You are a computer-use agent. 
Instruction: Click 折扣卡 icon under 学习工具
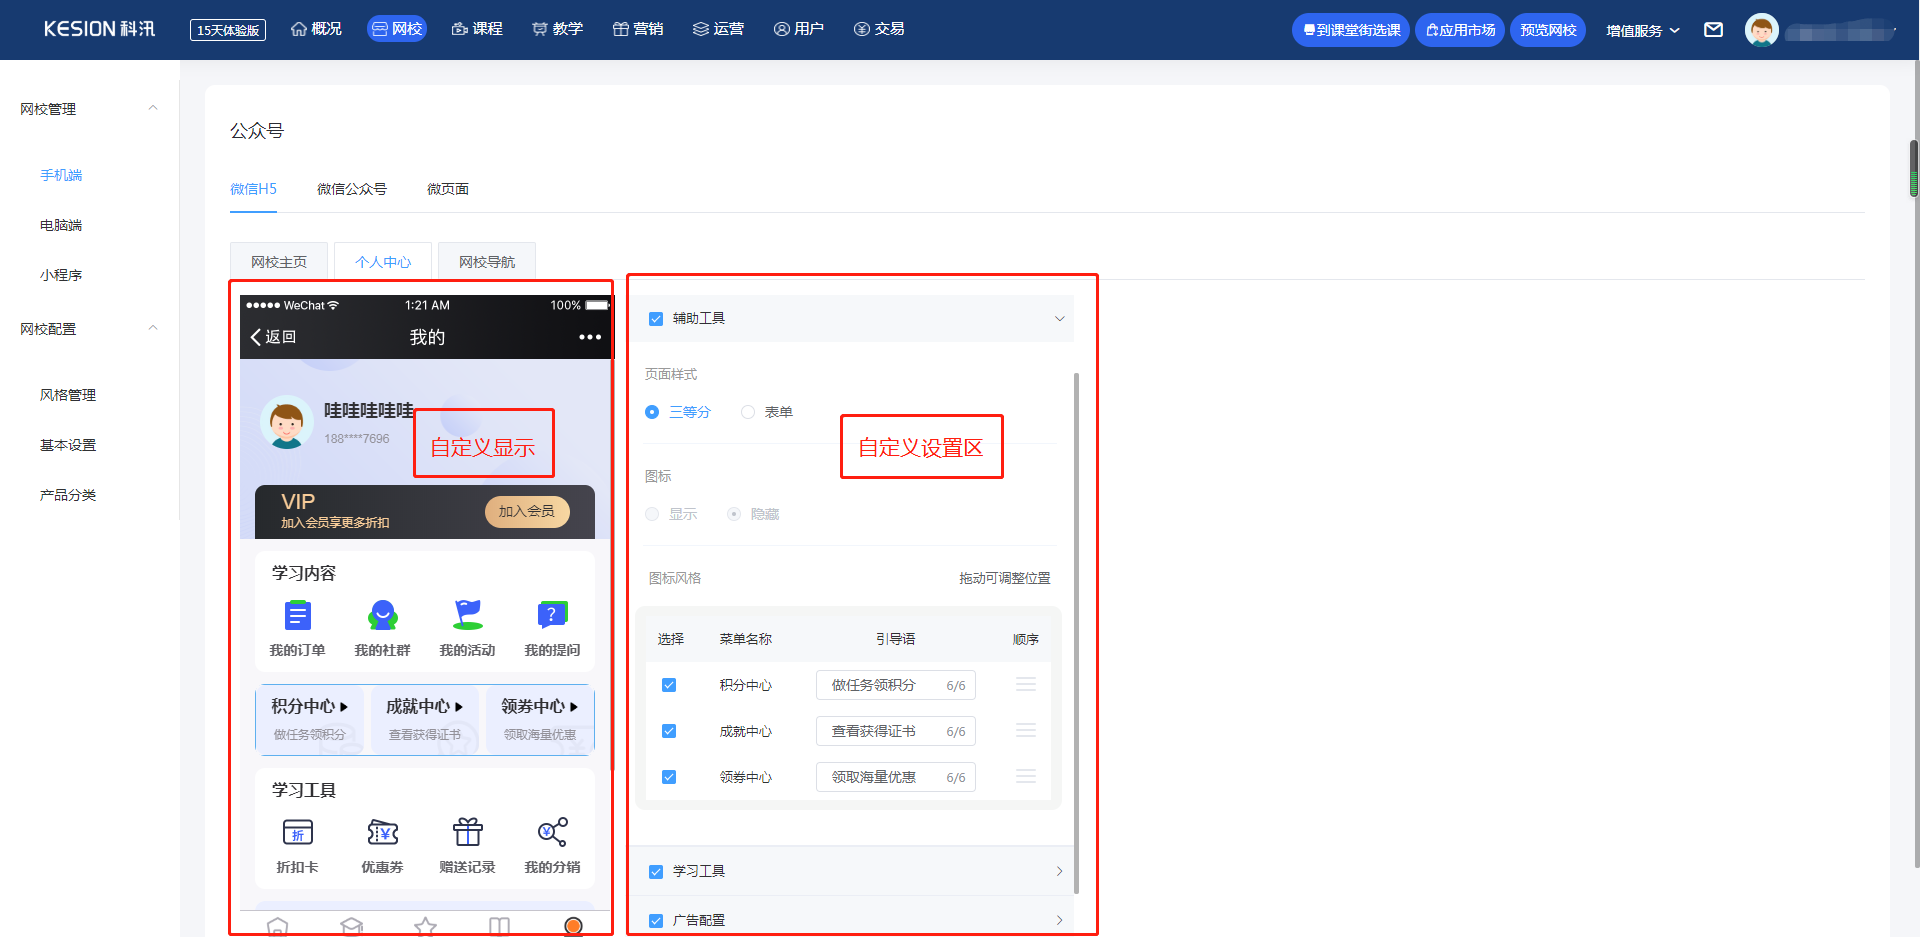click(298, 832)
